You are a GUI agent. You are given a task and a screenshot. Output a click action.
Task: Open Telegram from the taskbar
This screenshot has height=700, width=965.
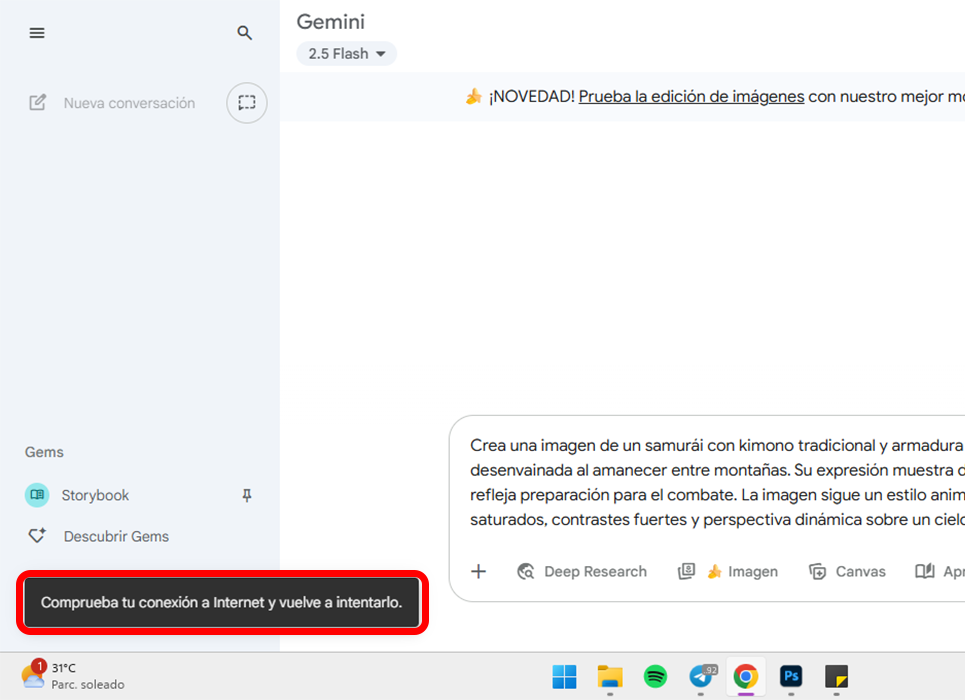[700, 677]
